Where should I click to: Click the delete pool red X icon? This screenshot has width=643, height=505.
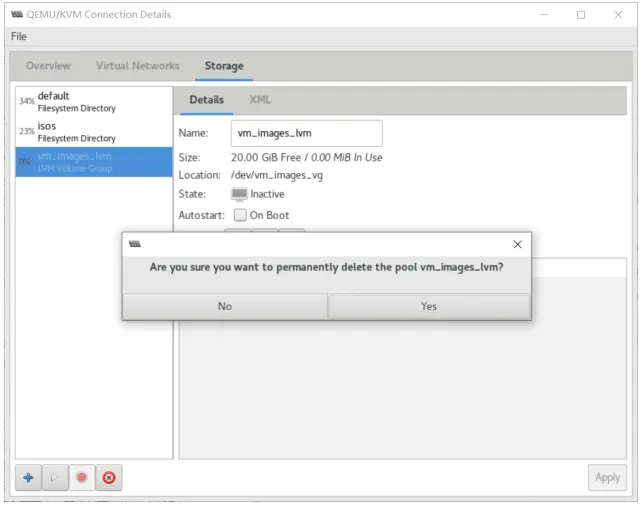coord(109,478)
